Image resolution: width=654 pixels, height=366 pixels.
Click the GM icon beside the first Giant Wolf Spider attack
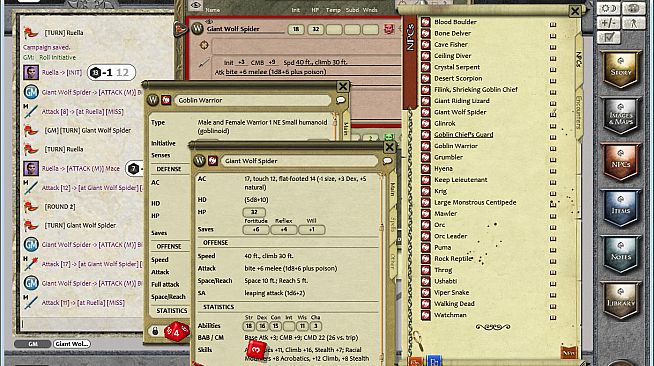click(31, 92)
